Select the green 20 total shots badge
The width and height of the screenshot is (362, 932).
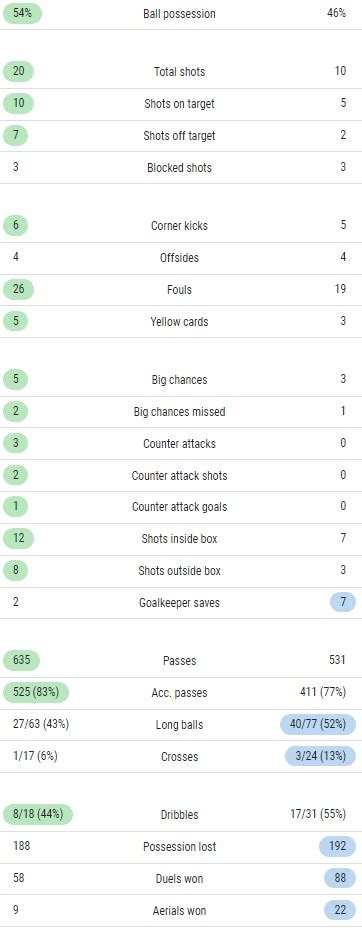coord(18,71)
